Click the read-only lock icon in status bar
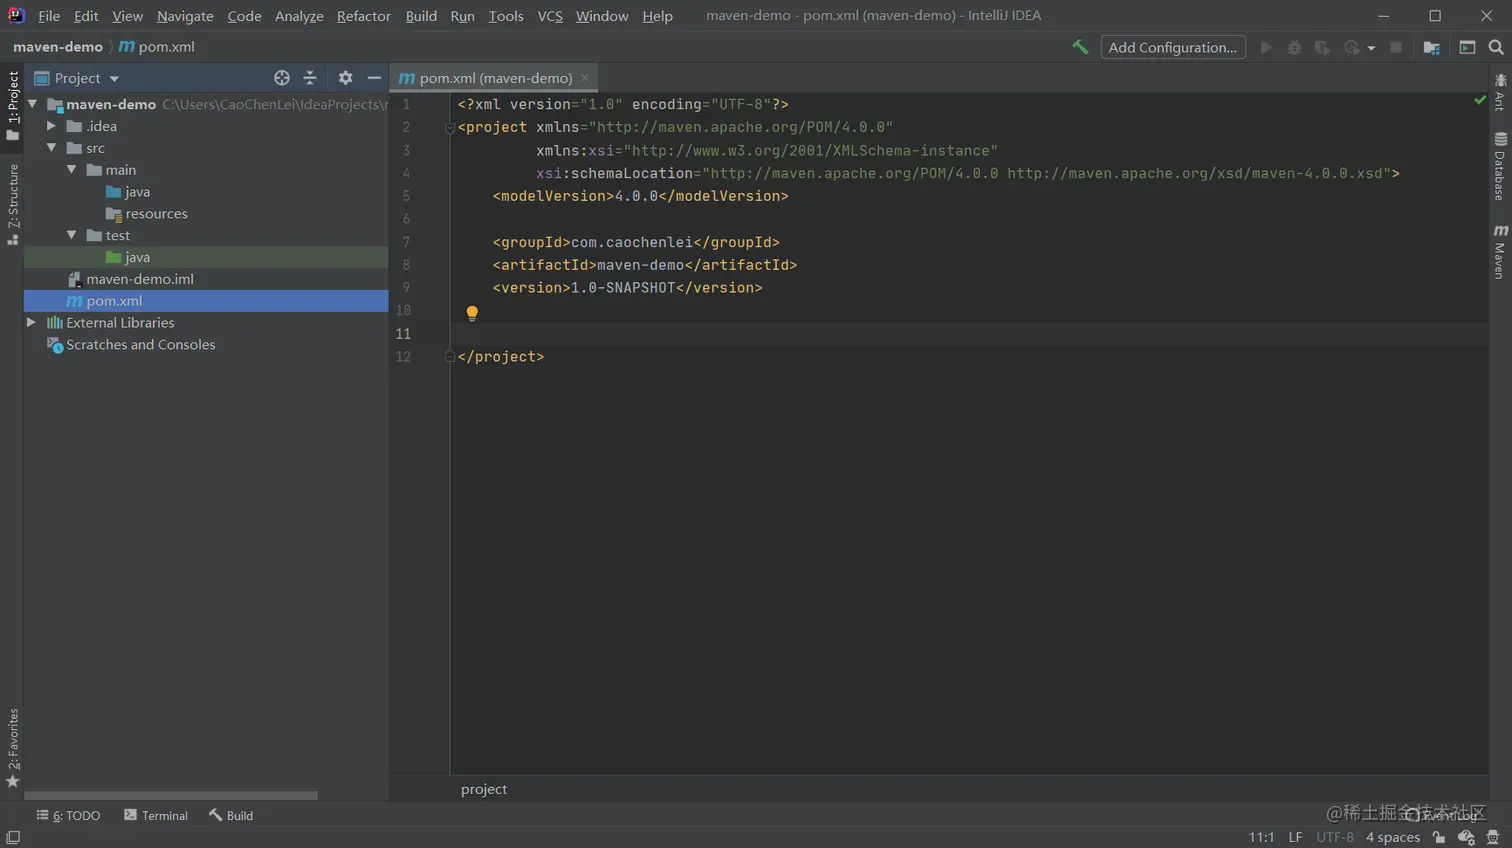This screenshot has height=848, width=1512. (1439, 837)
